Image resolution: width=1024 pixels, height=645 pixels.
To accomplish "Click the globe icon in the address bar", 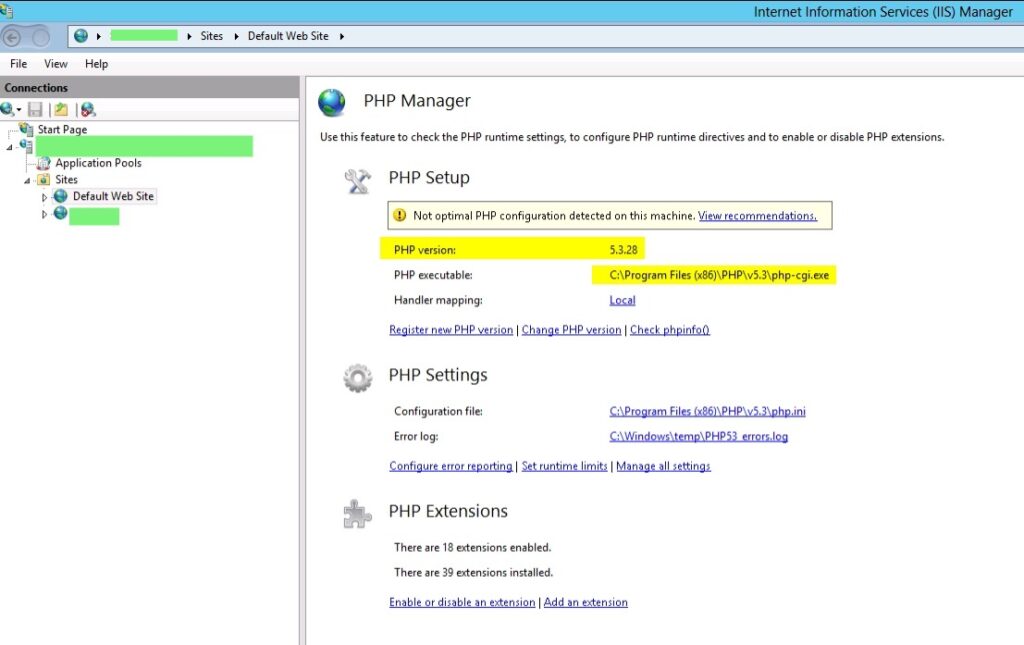I will pos(81,36).
